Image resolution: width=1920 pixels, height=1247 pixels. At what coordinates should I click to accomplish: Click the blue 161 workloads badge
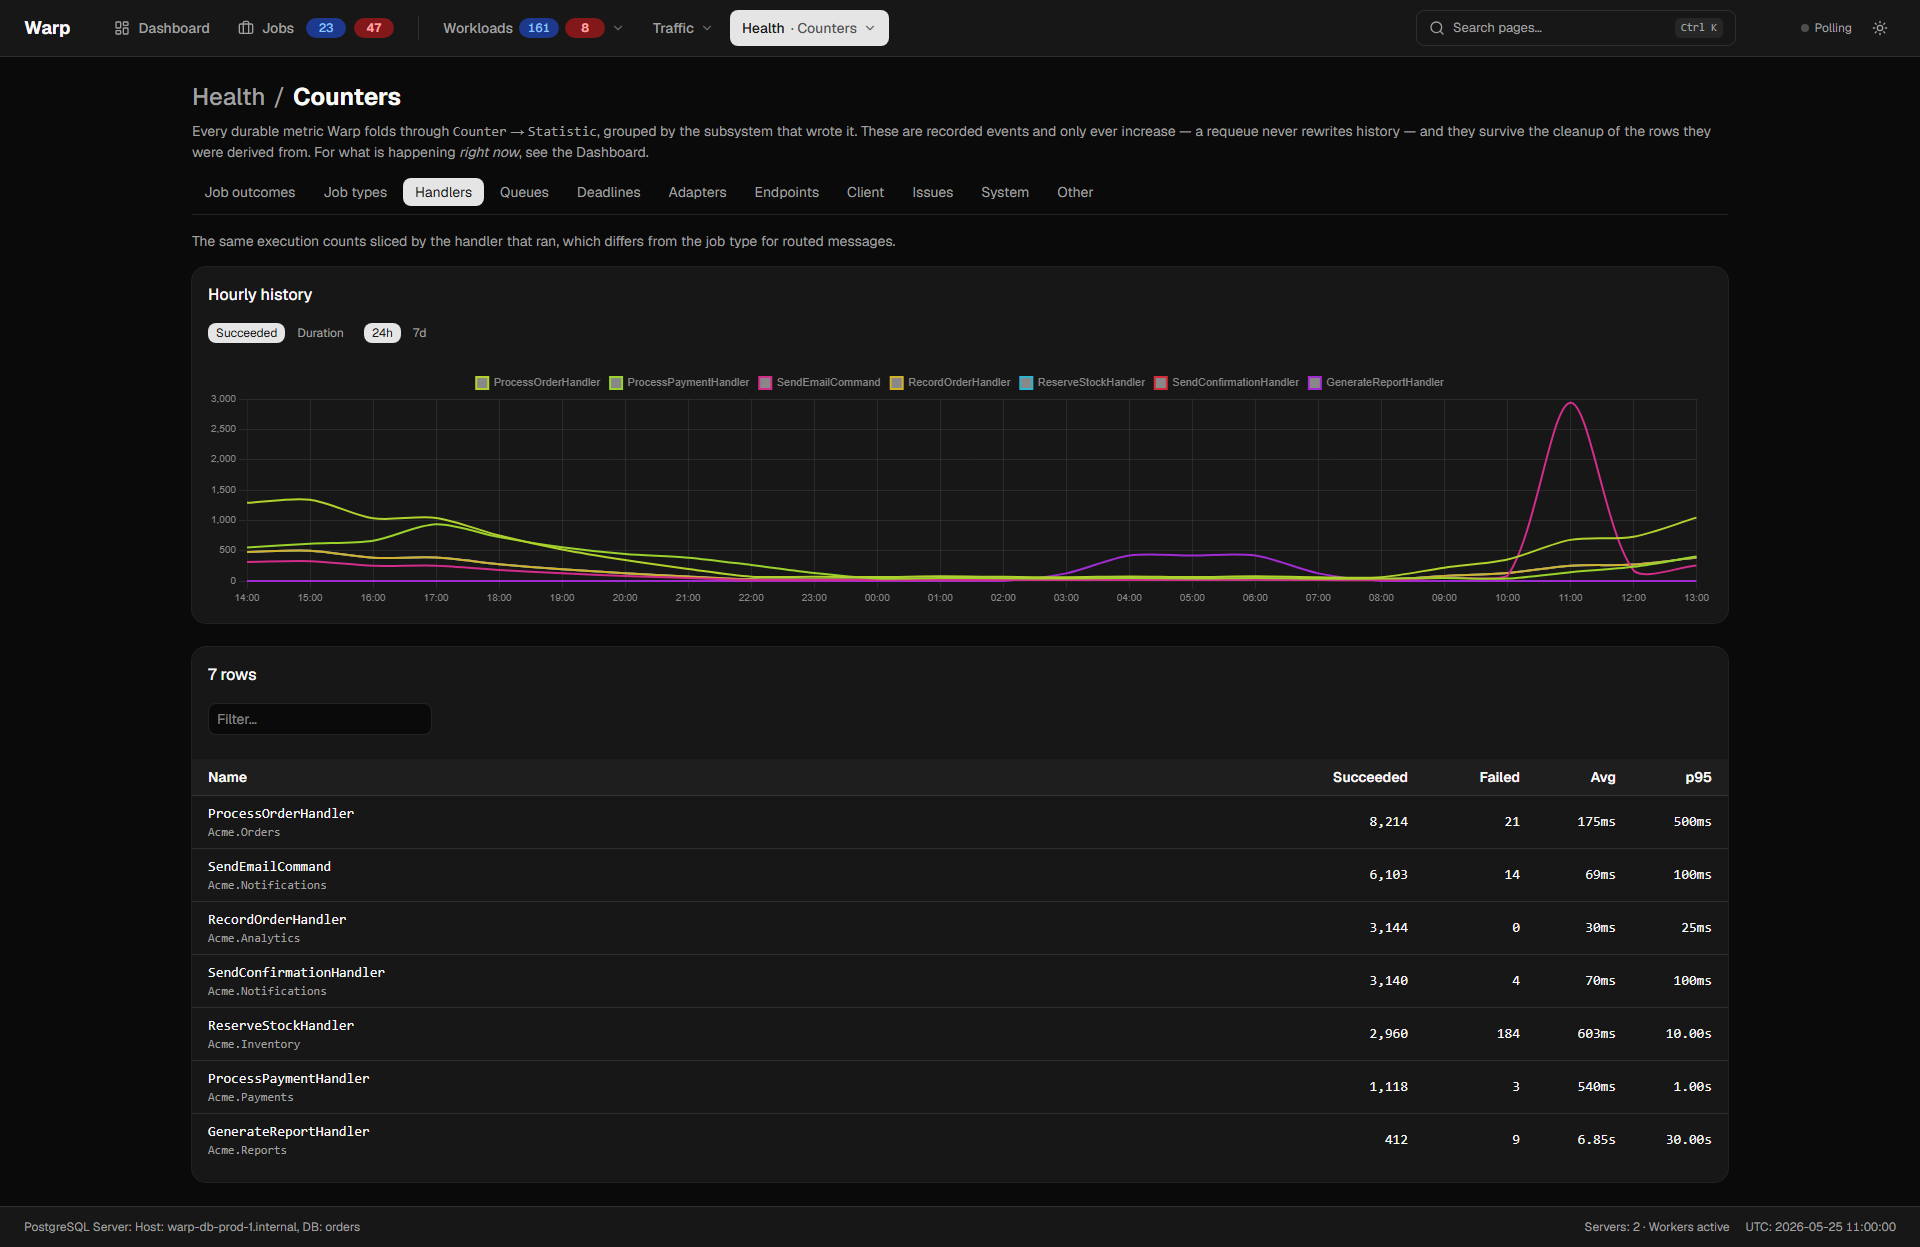[x=539, y=28]
